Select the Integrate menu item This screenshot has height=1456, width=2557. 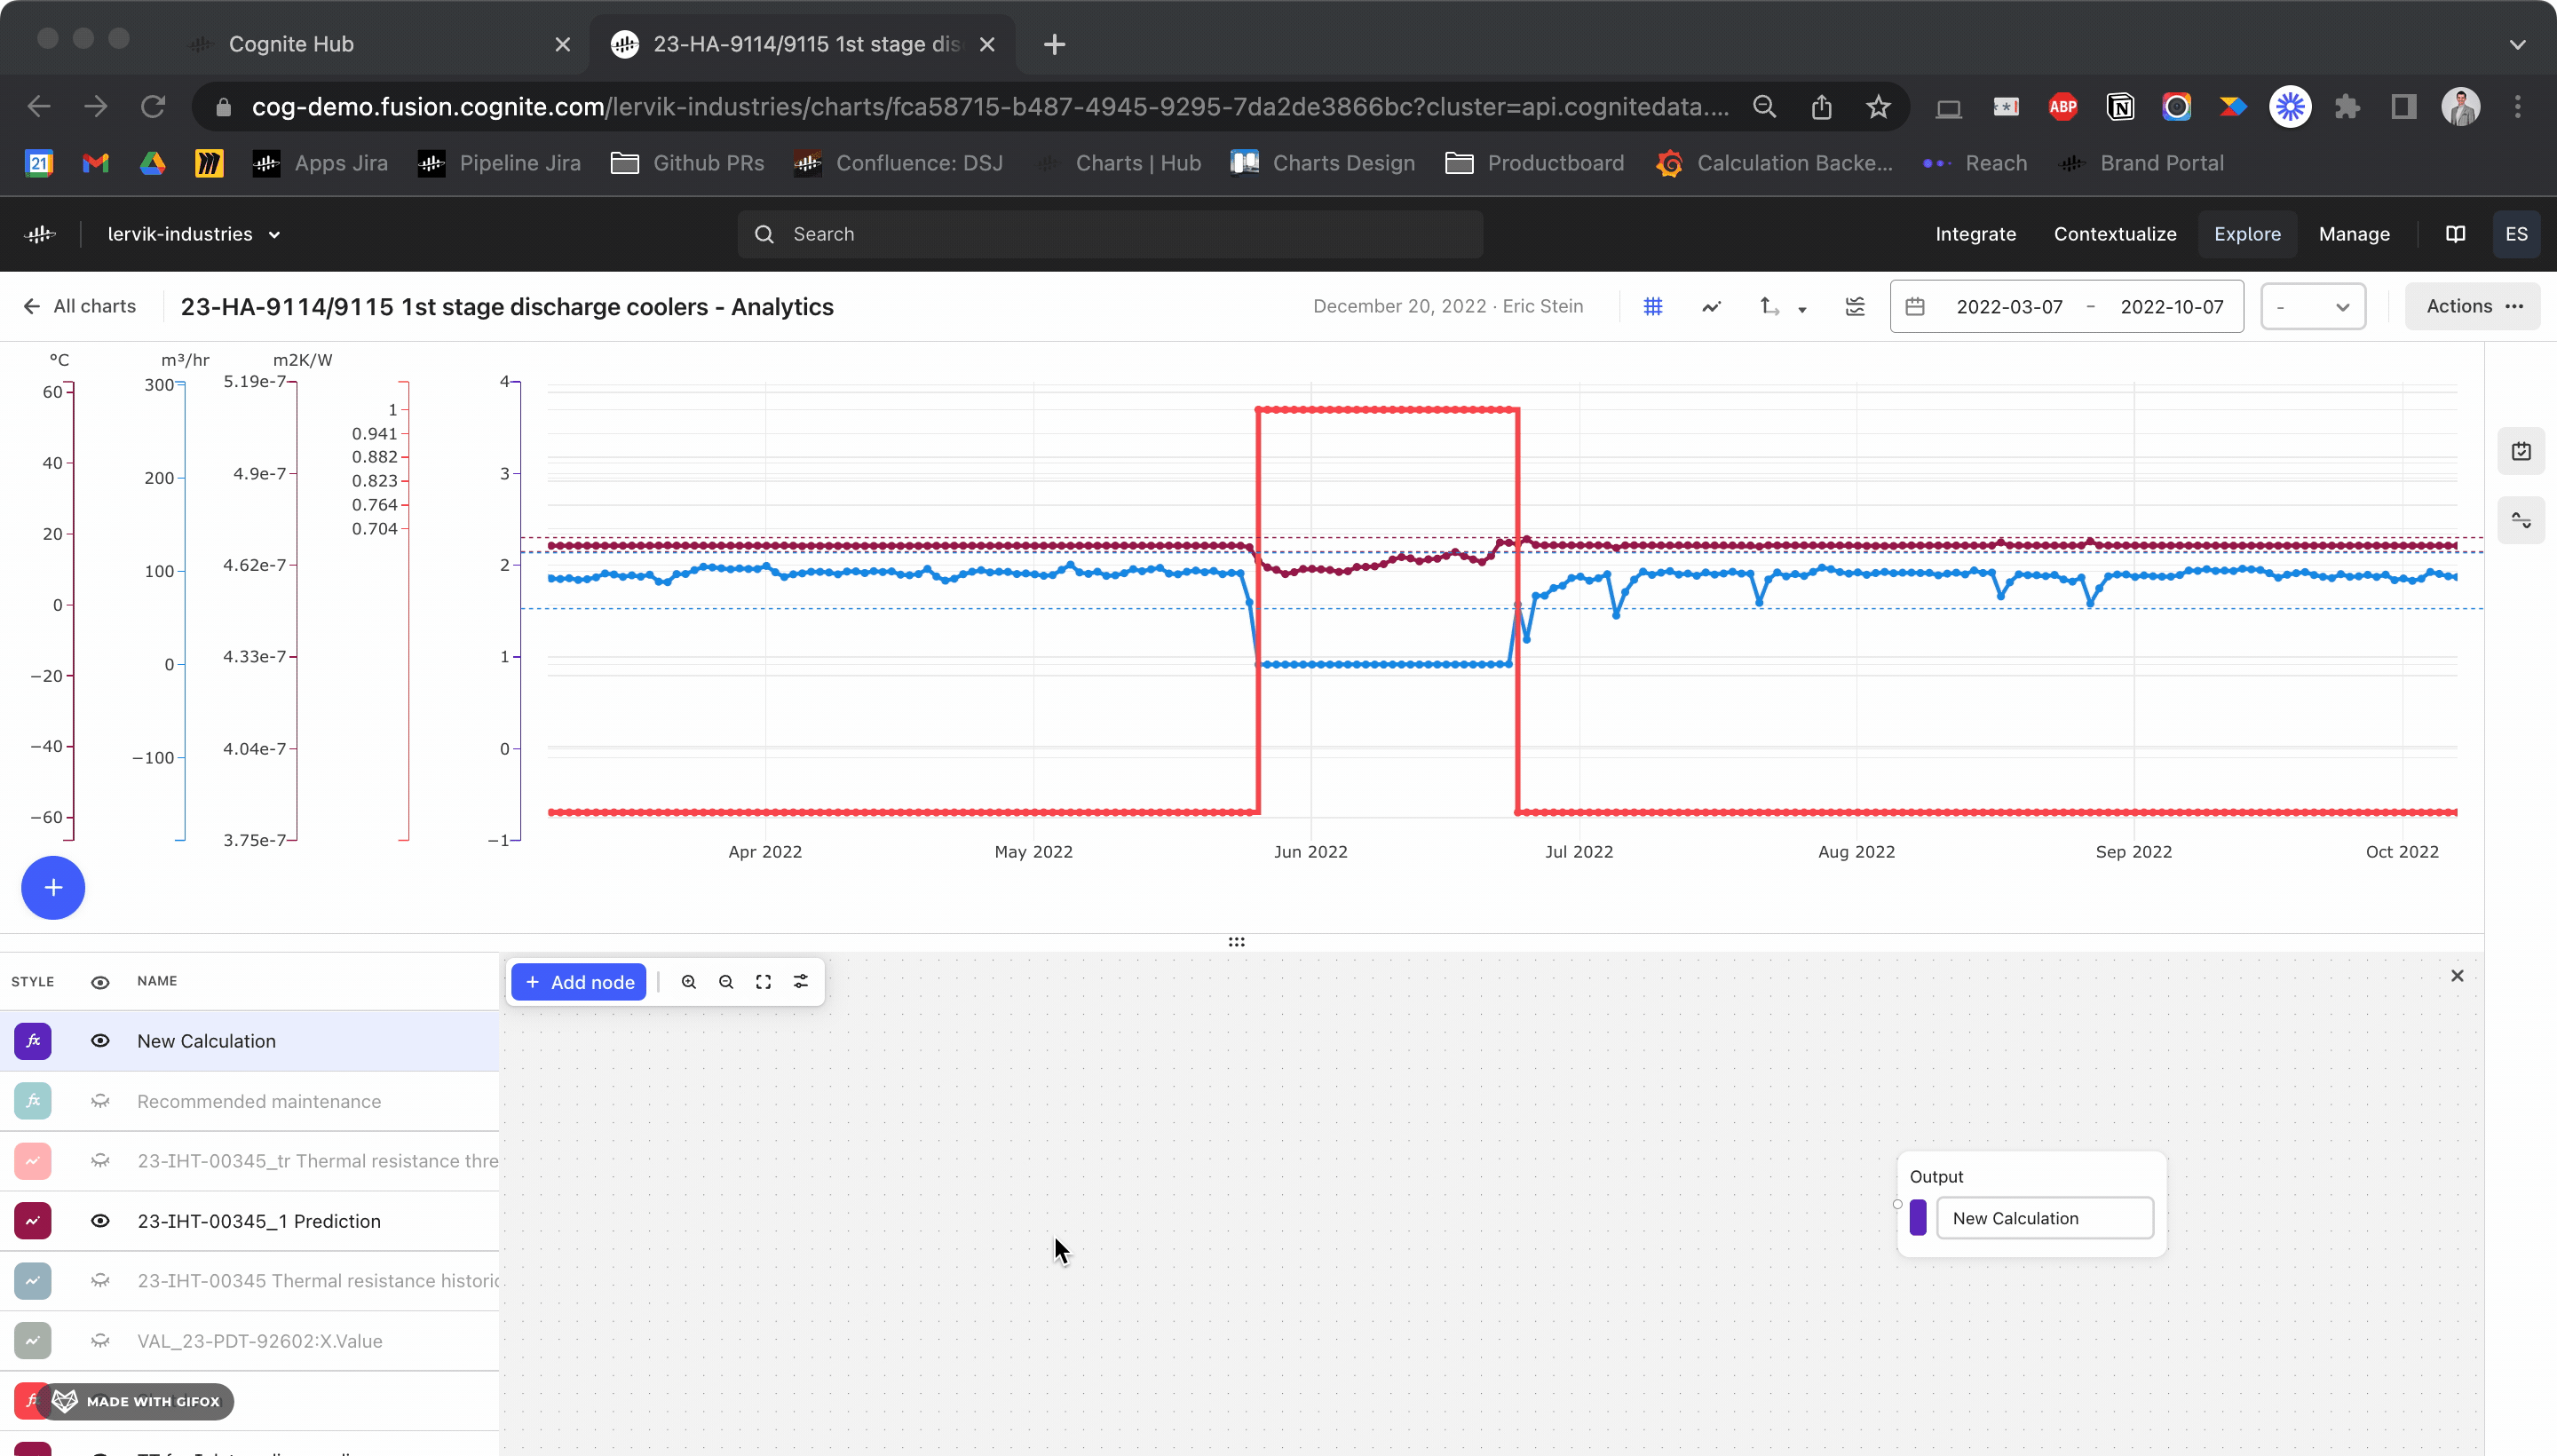pyautogui.click(x=1974, y=233)
